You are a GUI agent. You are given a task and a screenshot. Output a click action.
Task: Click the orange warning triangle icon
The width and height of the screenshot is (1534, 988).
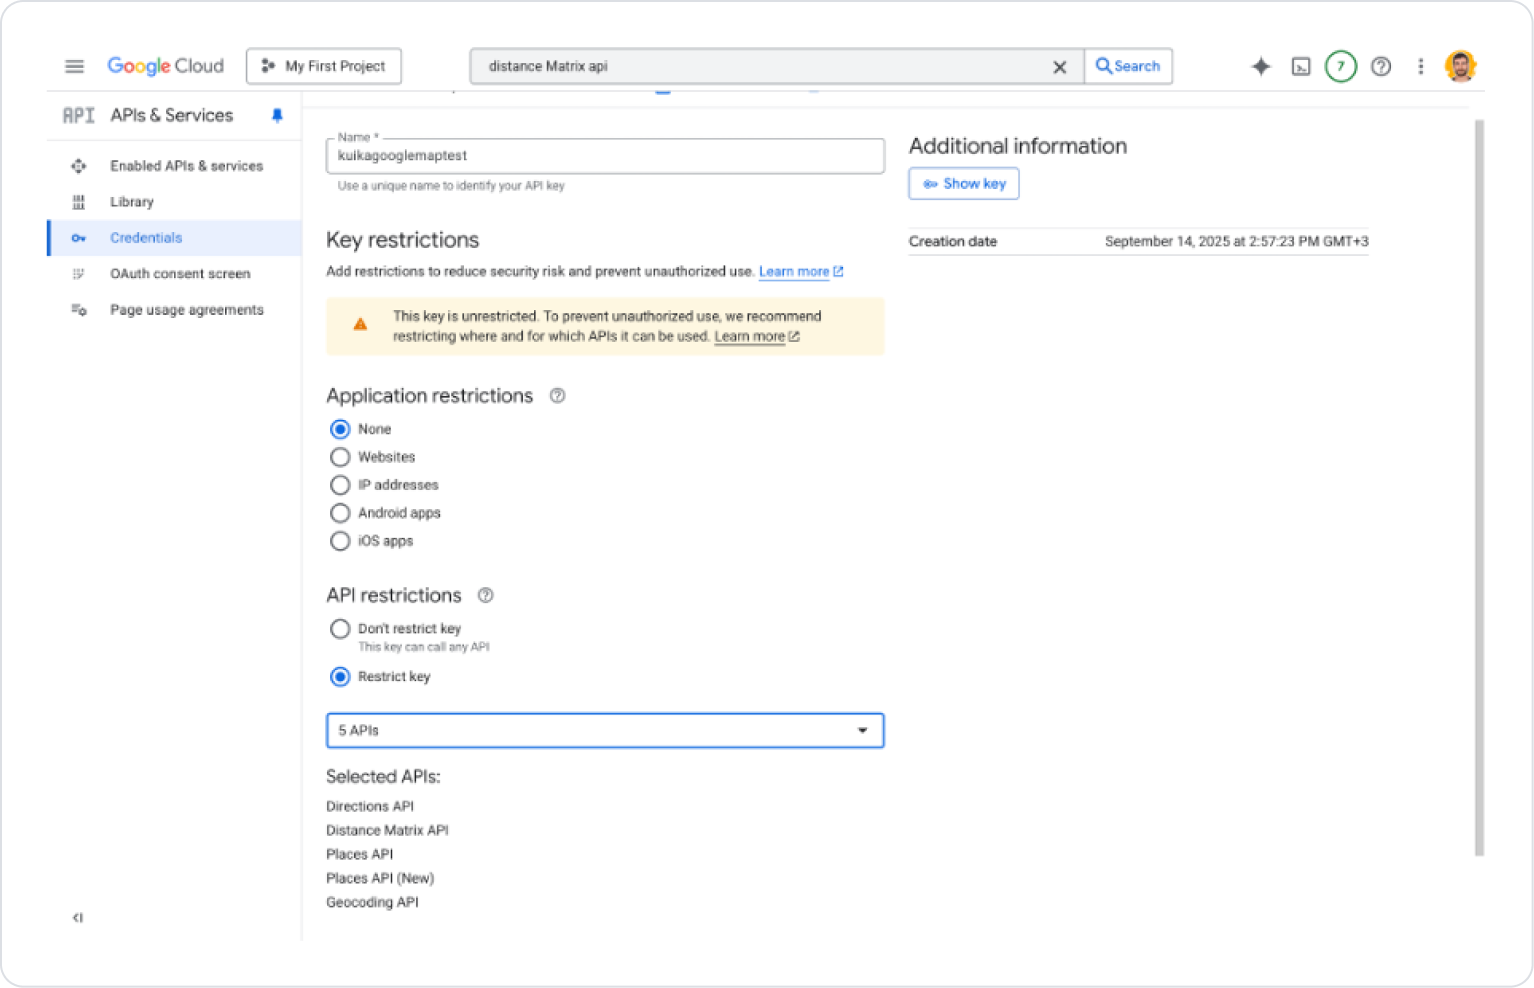pos(360,324)
